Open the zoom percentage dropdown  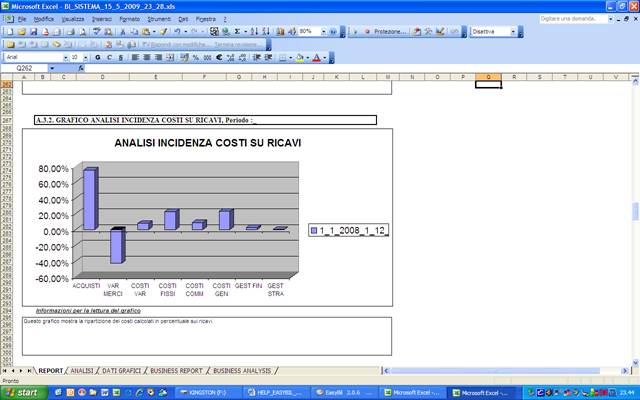click(326, 32)
